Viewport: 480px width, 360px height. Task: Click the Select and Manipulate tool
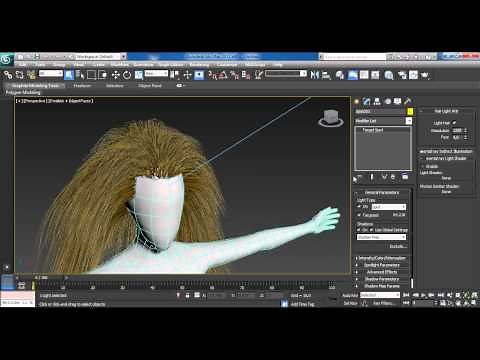(187, 75)
